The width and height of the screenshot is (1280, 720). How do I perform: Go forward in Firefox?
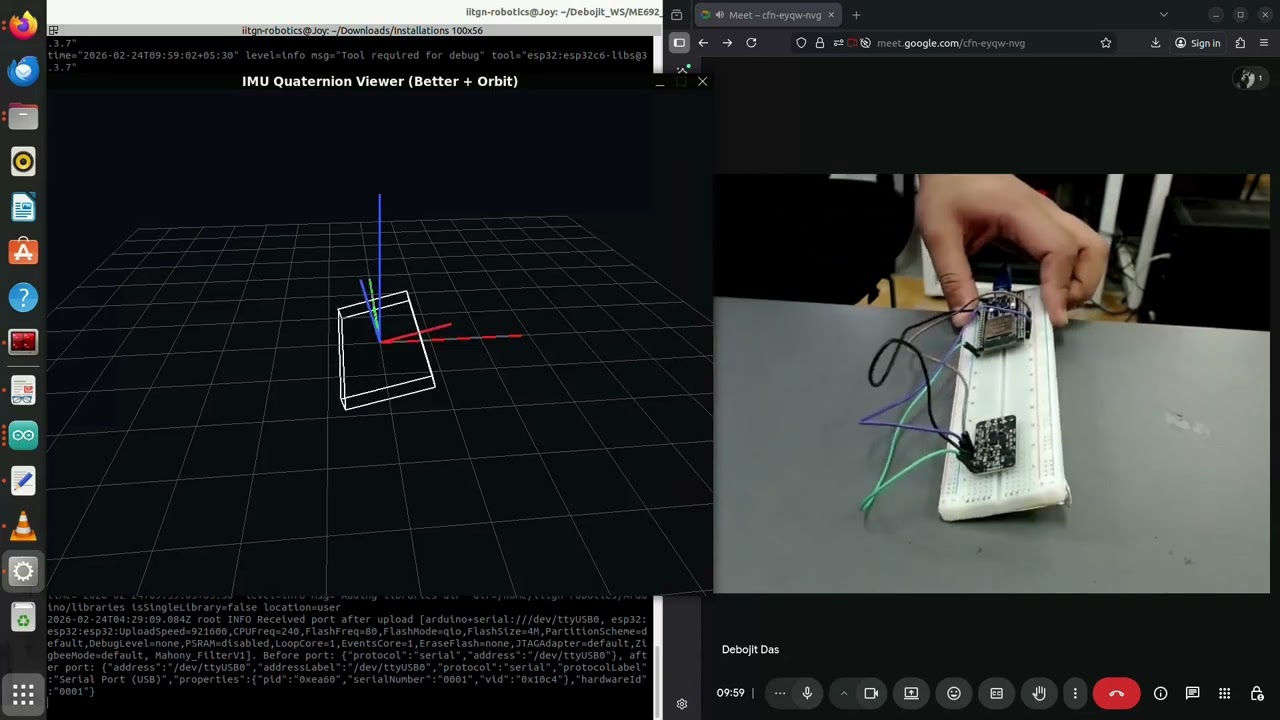click(727, 43)
